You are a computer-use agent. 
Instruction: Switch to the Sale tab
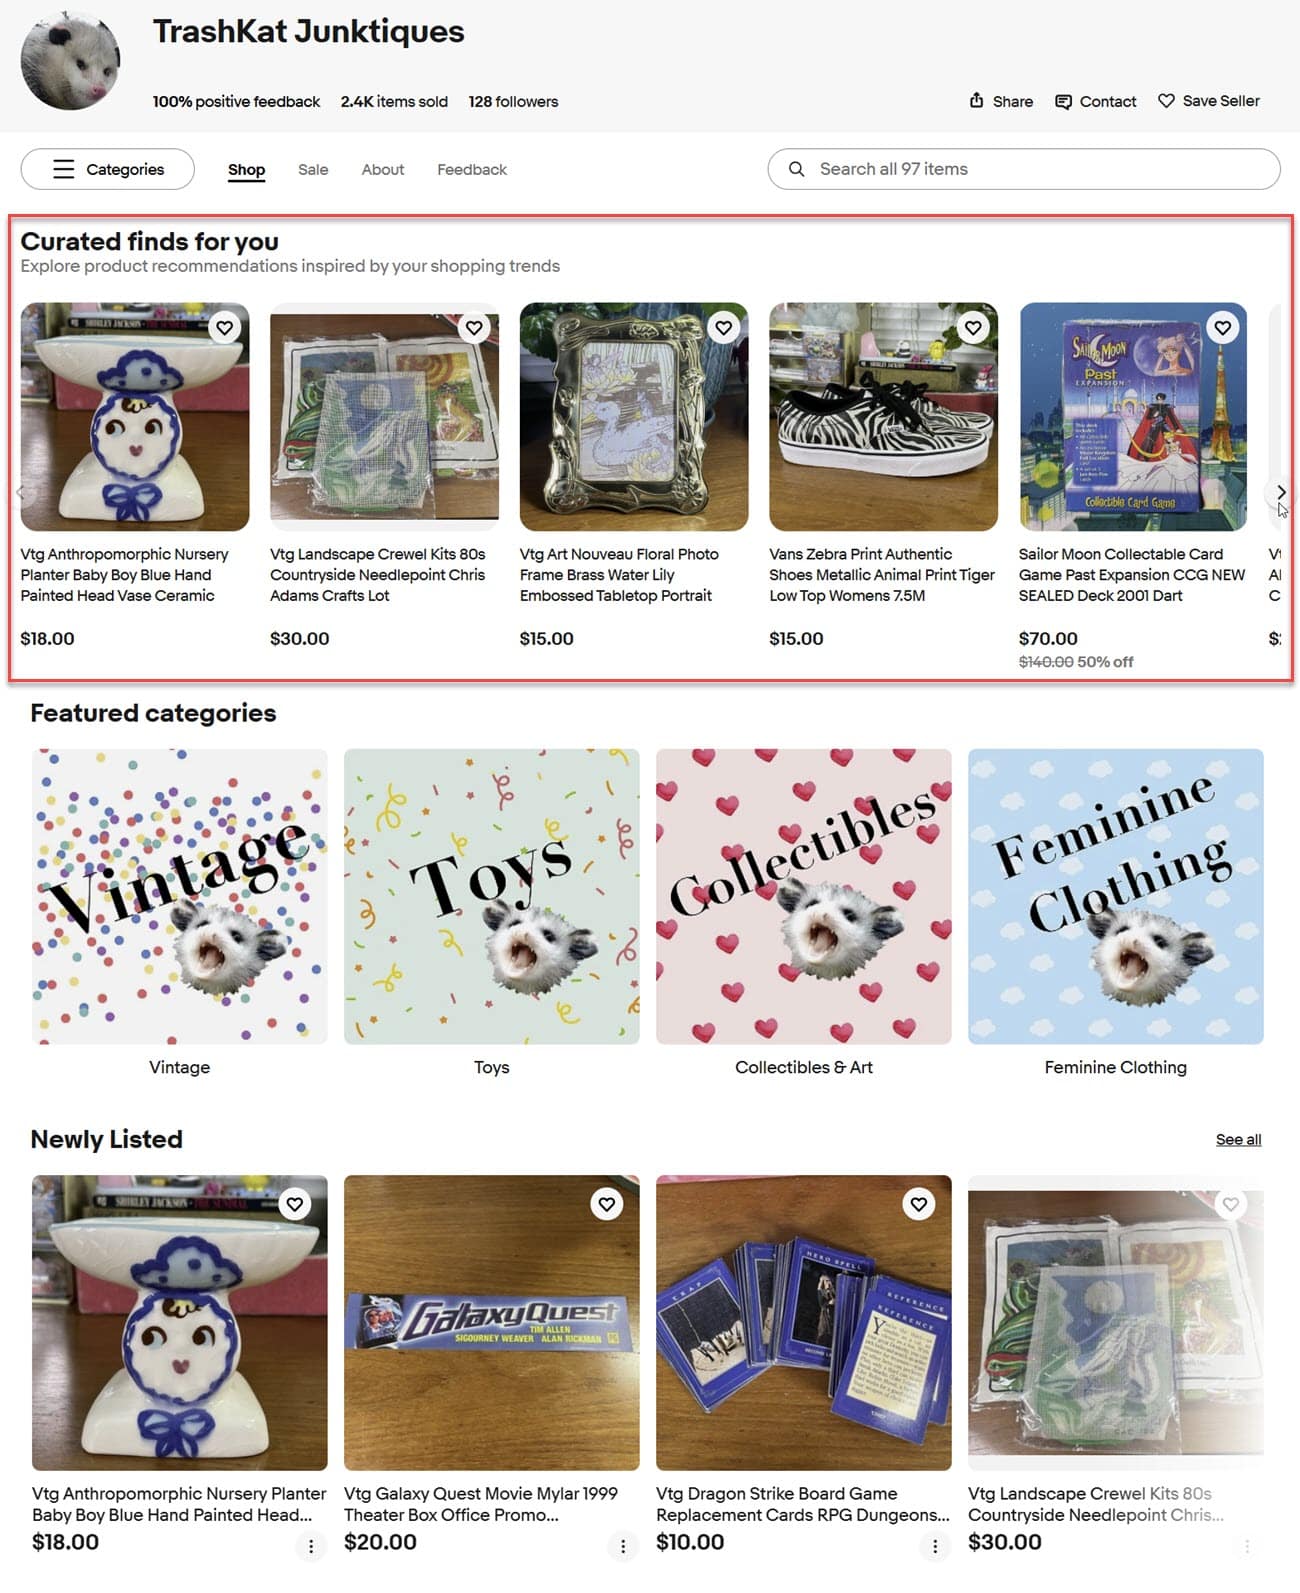point(313,170)
